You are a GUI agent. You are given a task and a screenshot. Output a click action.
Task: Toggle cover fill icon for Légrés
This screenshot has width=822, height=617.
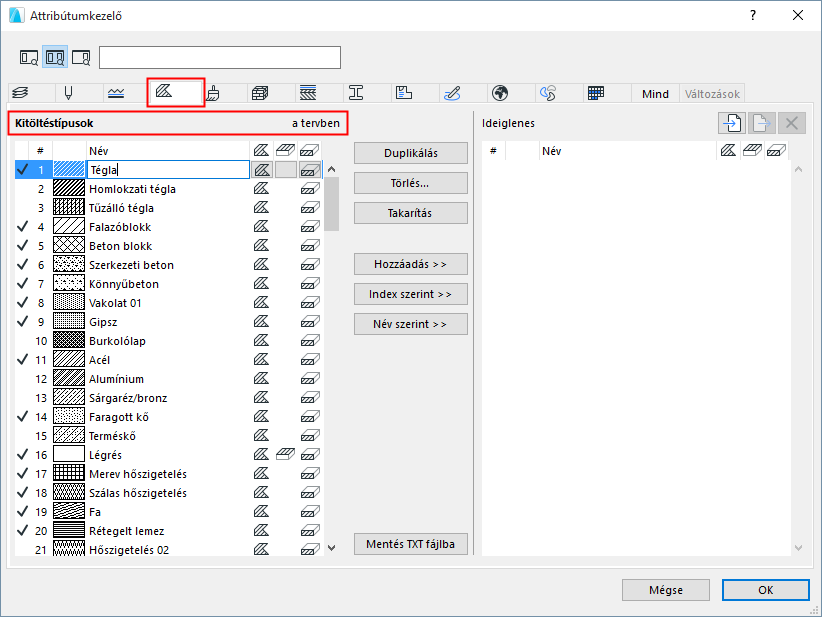(286, 454)
